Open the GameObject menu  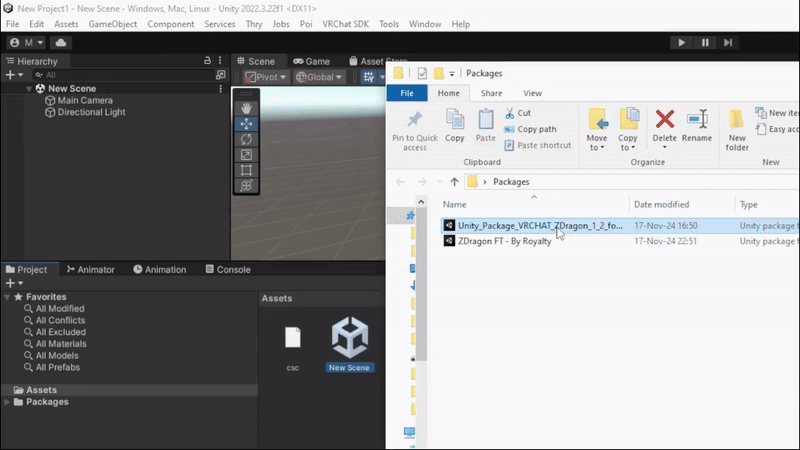[x=113, y=24]
